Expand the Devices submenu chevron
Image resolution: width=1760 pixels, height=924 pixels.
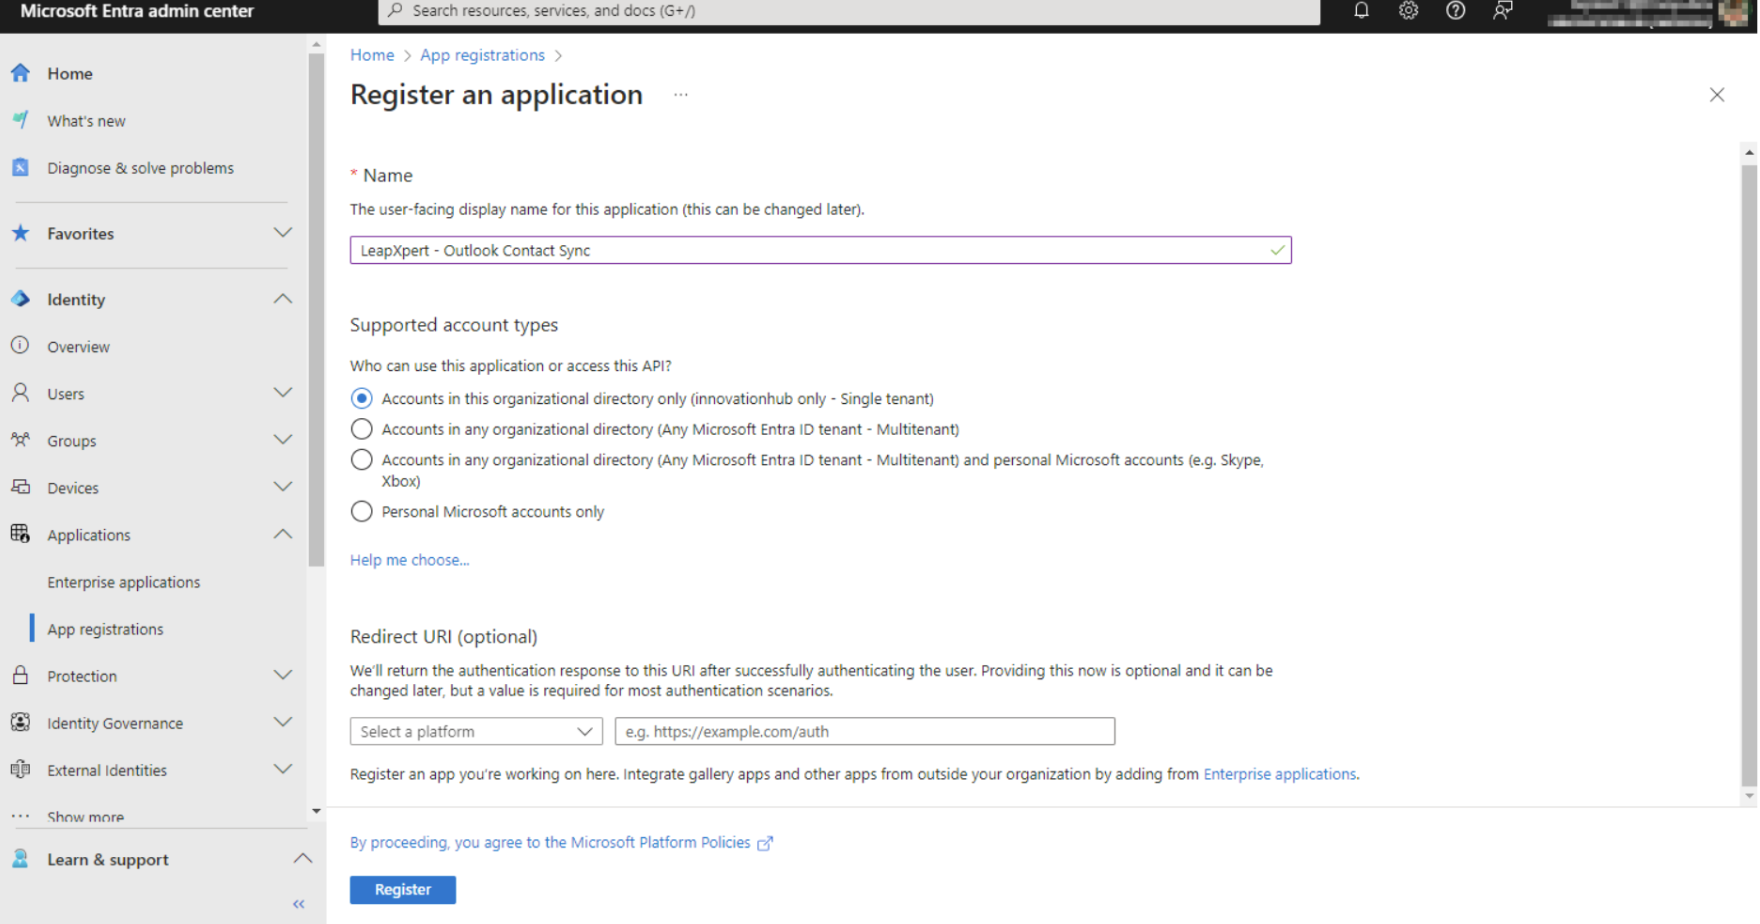[283, 487]
